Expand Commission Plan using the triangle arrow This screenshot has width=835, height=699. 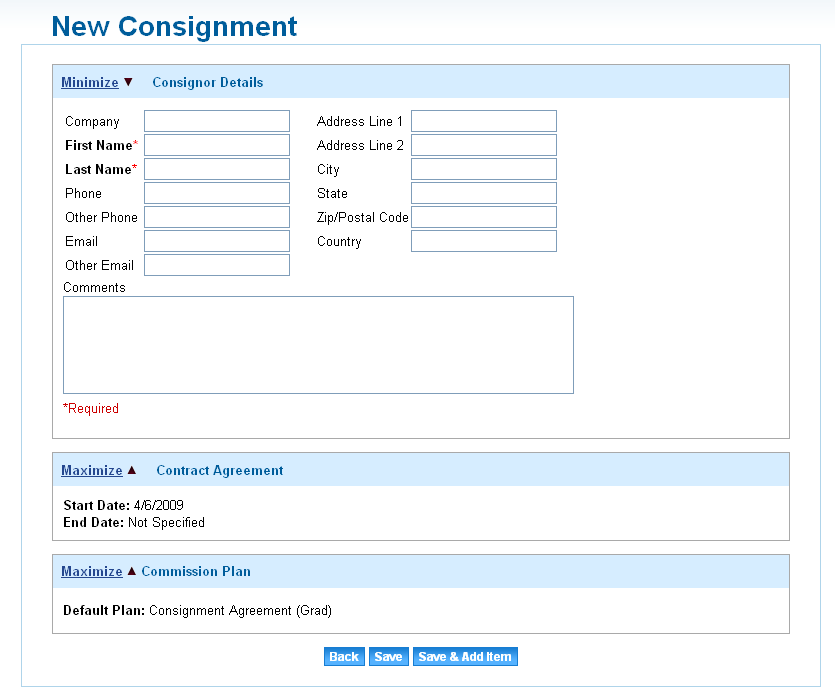(x=132, y=571)
